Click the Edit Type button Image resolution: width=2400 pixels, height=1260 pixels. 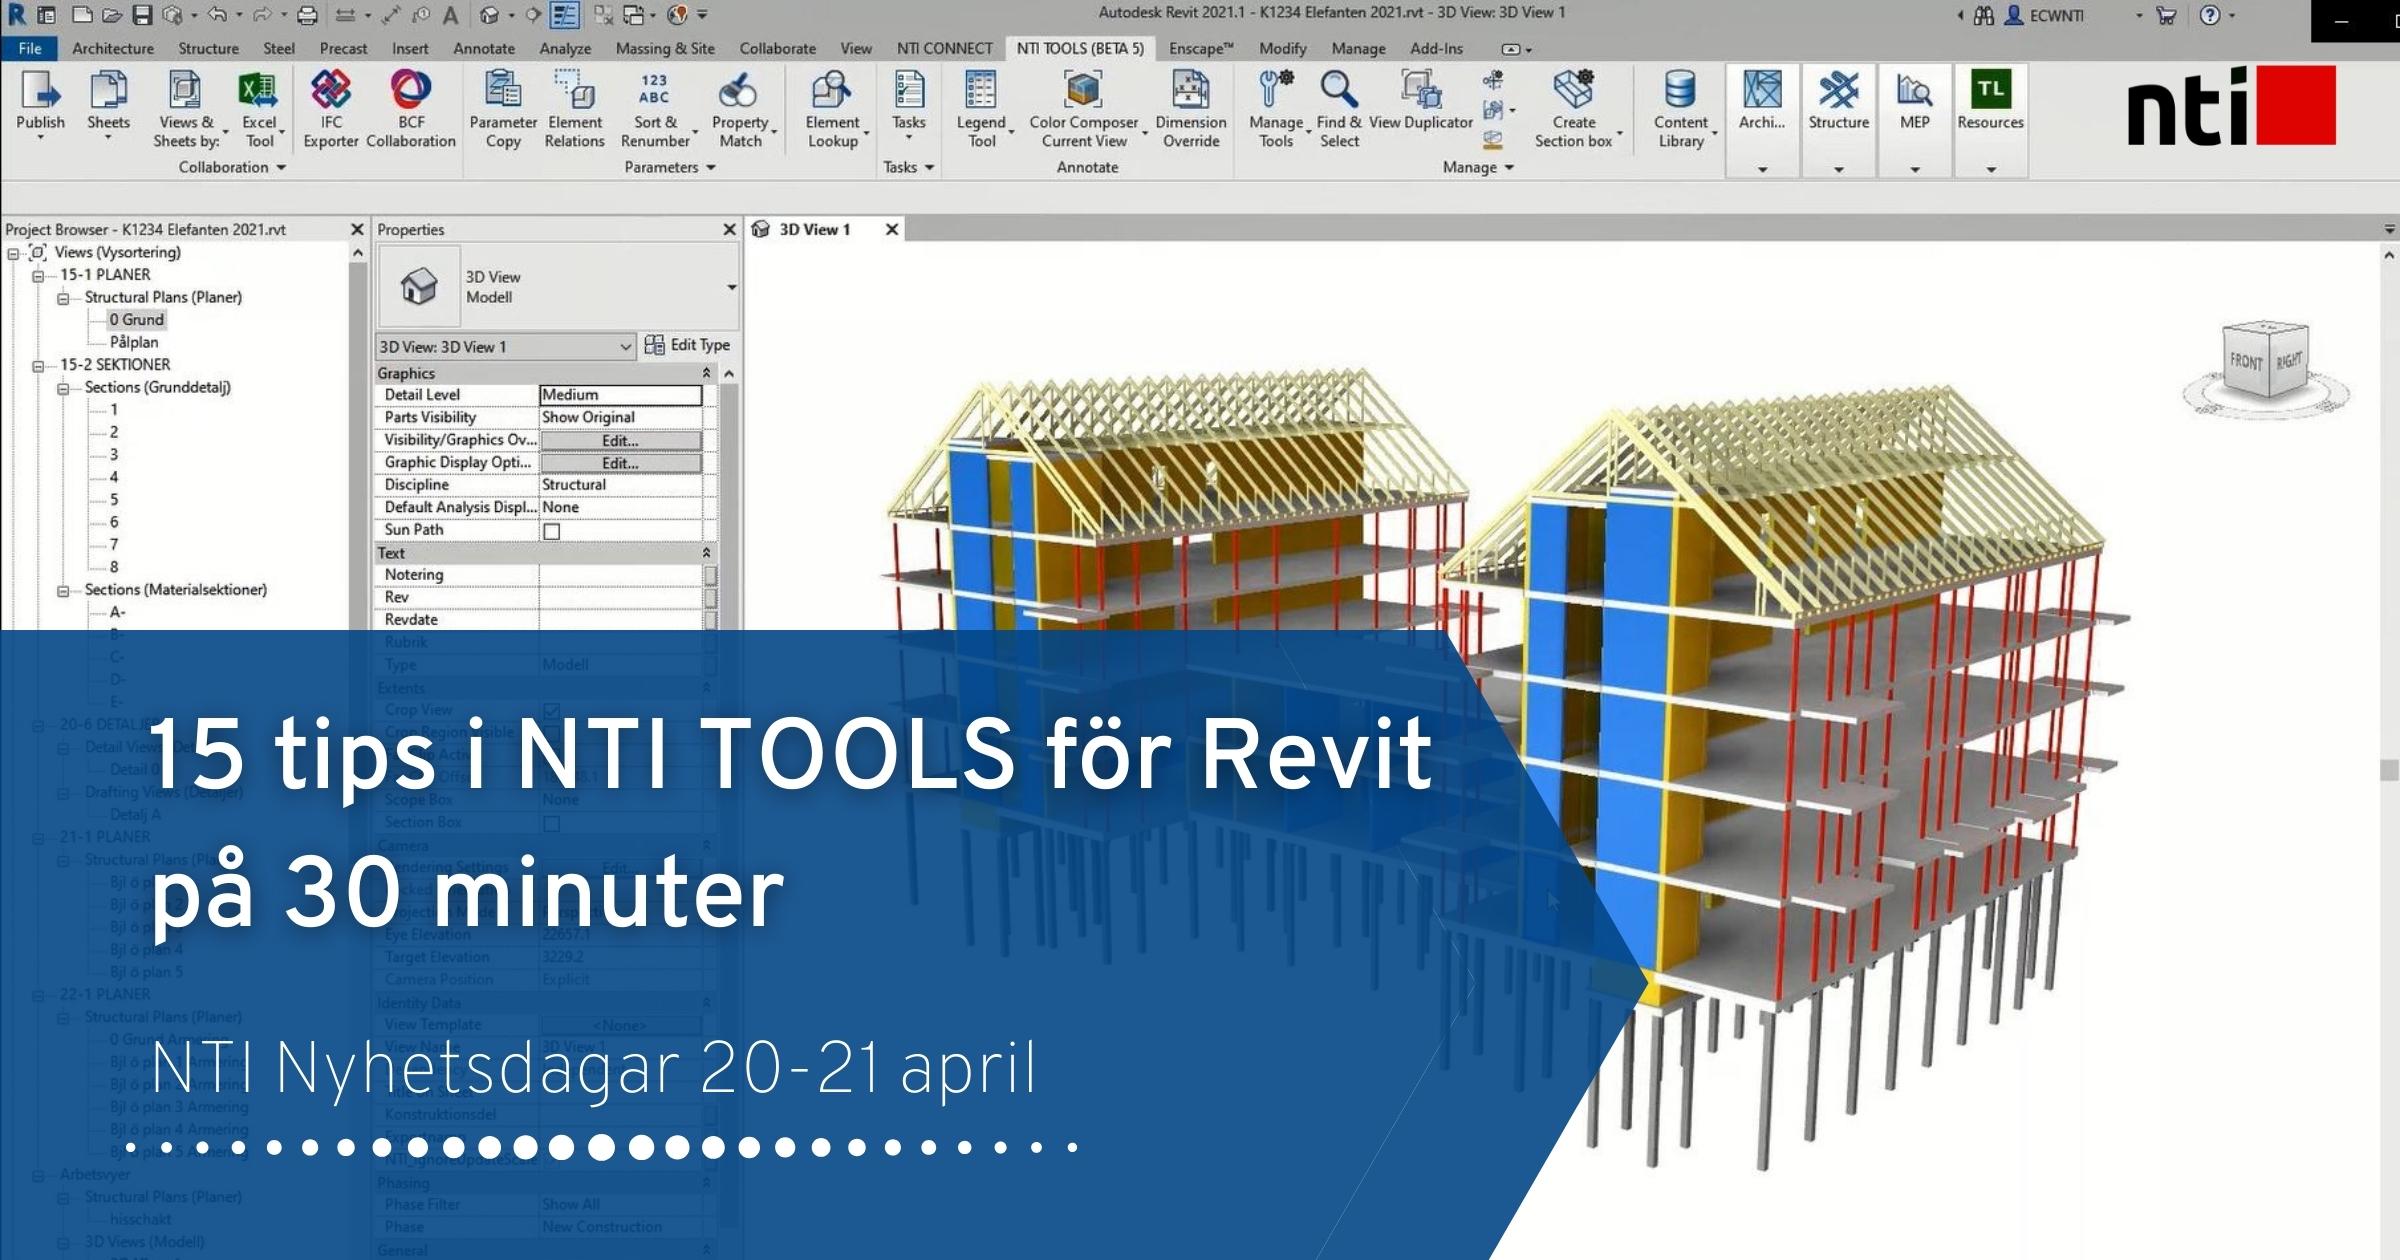pos(688,345)
